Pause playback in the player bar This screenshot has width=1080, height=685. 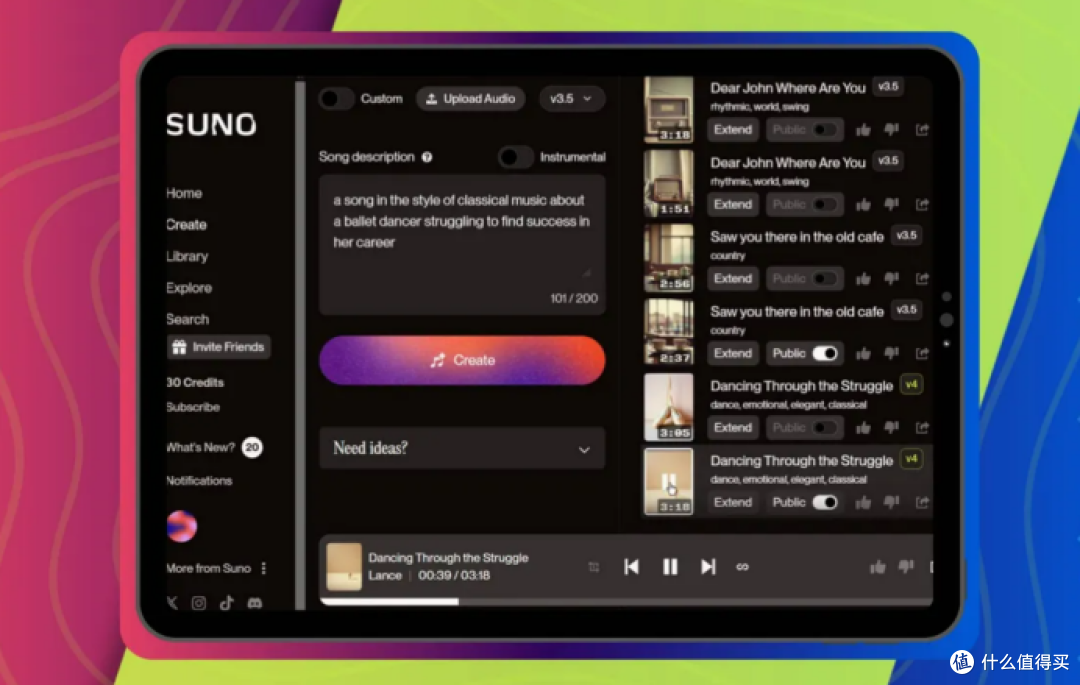[670, 567]
